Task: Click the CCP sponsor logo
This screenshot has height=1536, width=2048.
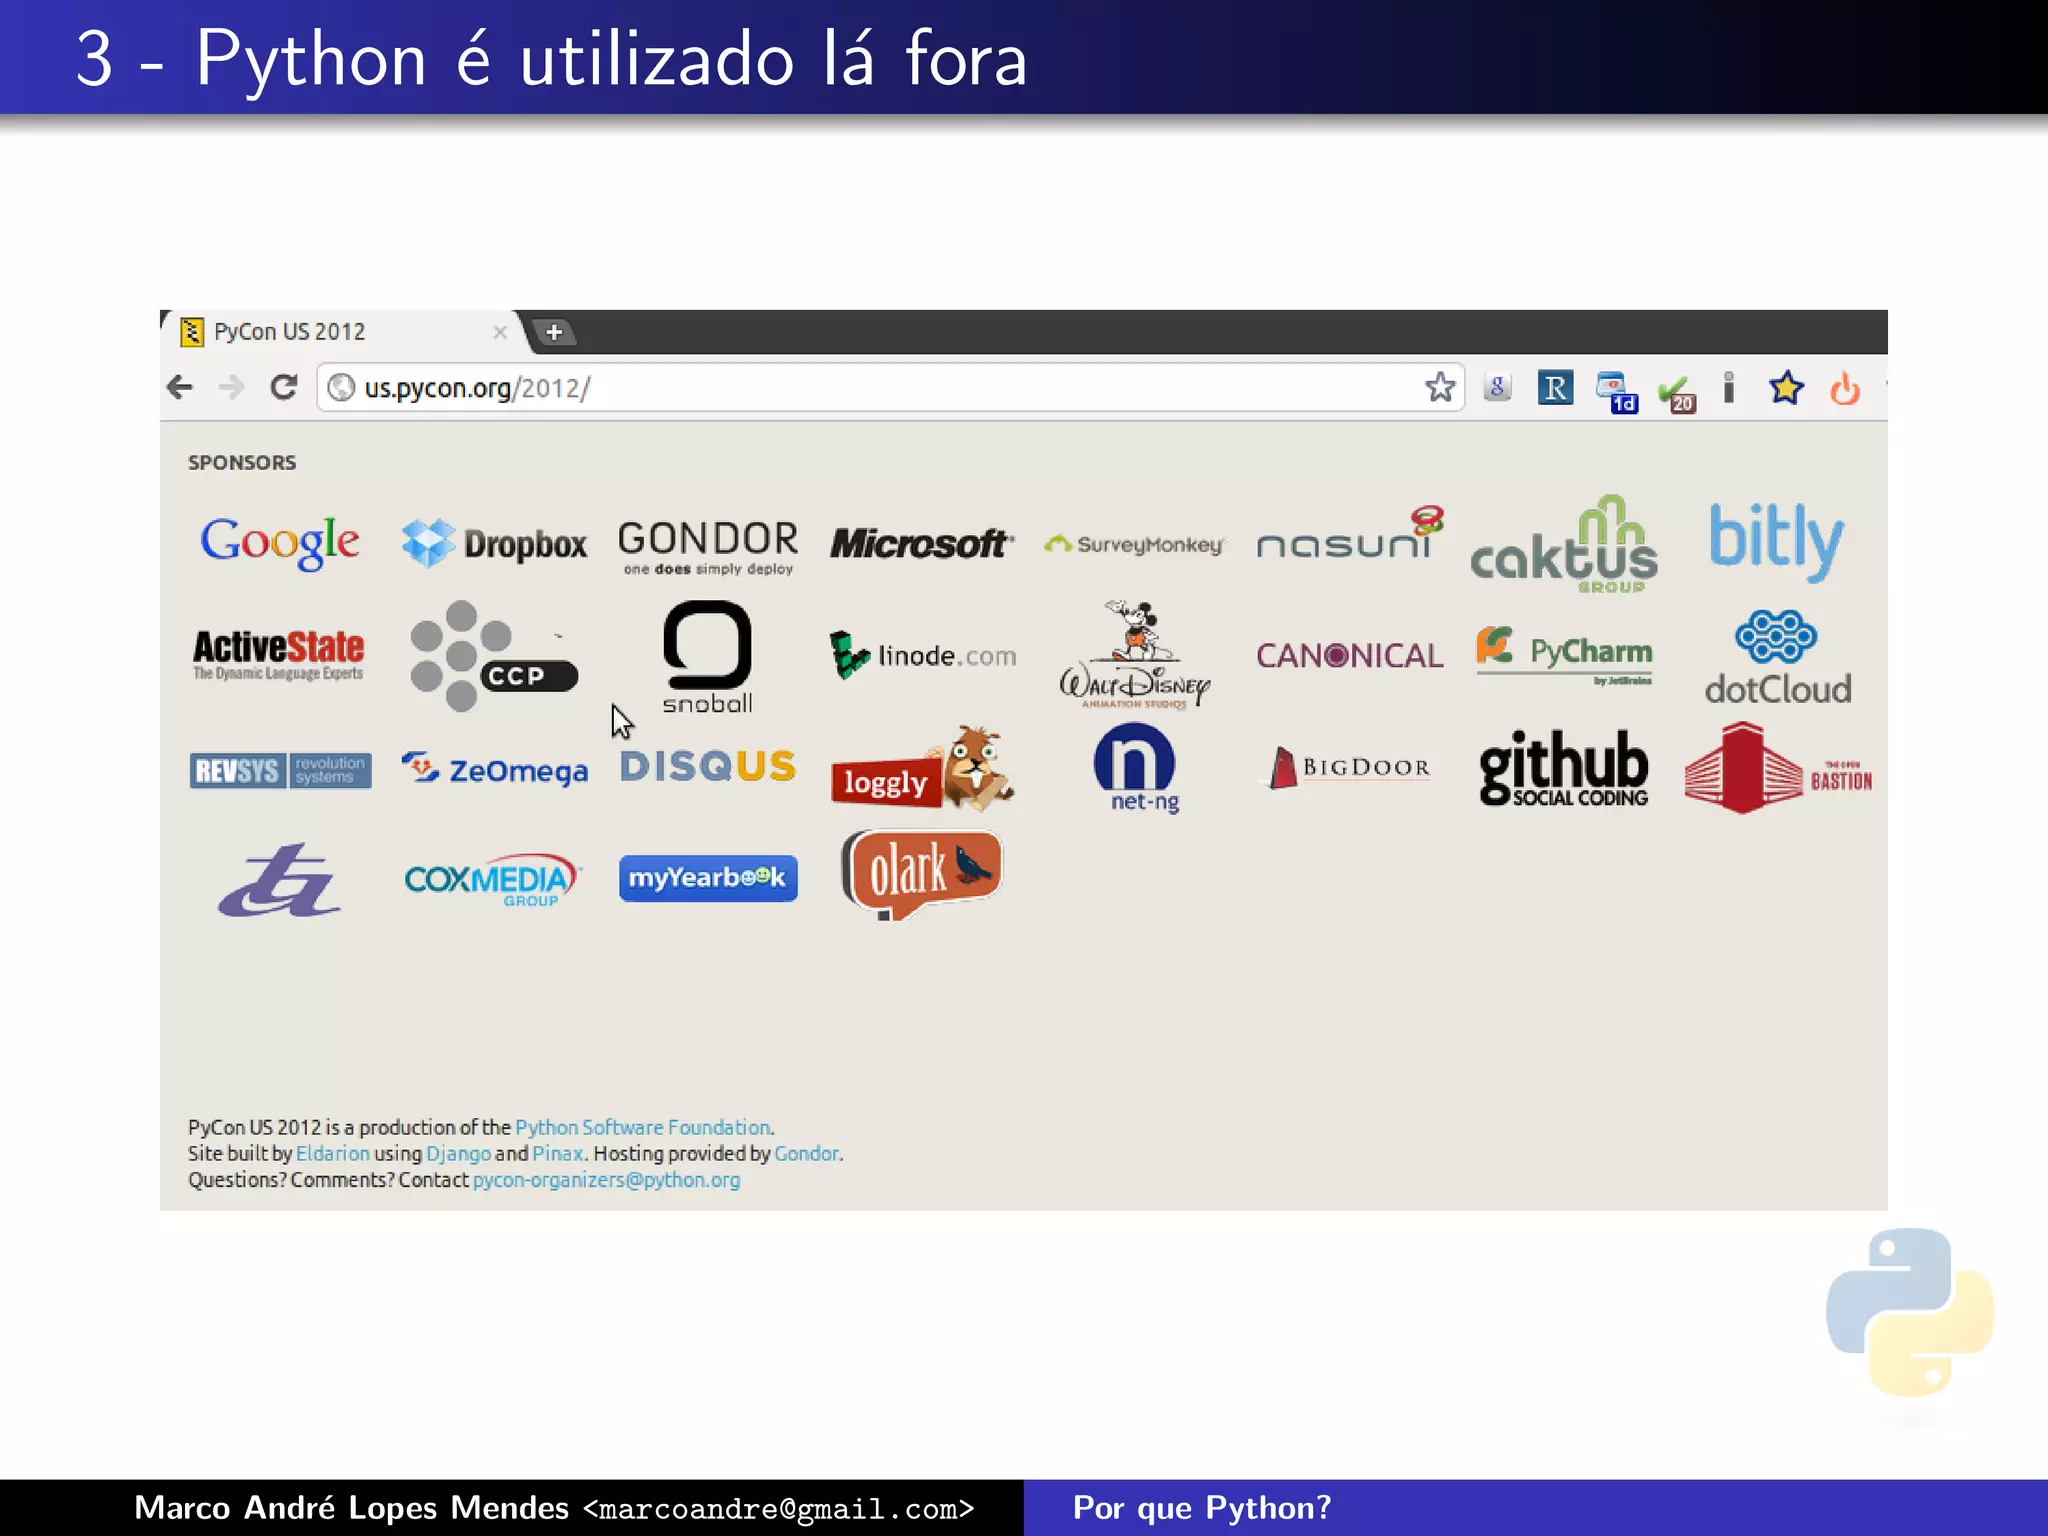Action: tap(494, 656)
